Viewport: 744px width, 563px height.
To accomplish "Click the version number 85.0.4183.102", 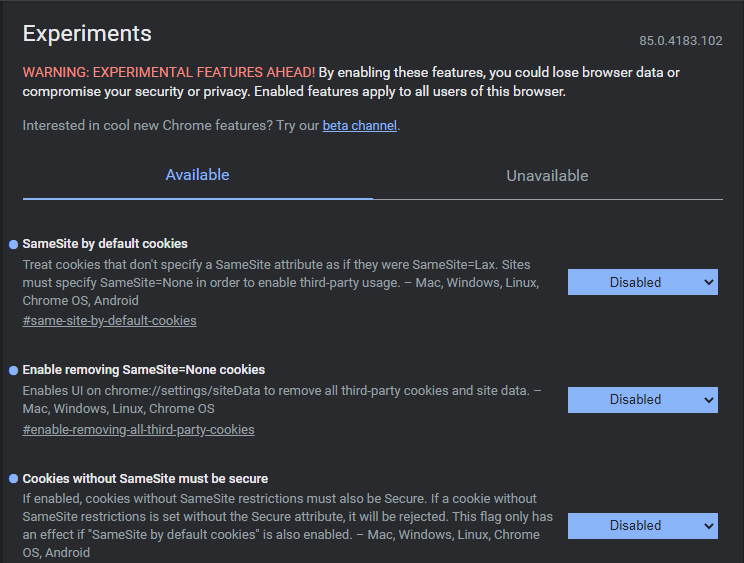I will click(x=680, y=41).
